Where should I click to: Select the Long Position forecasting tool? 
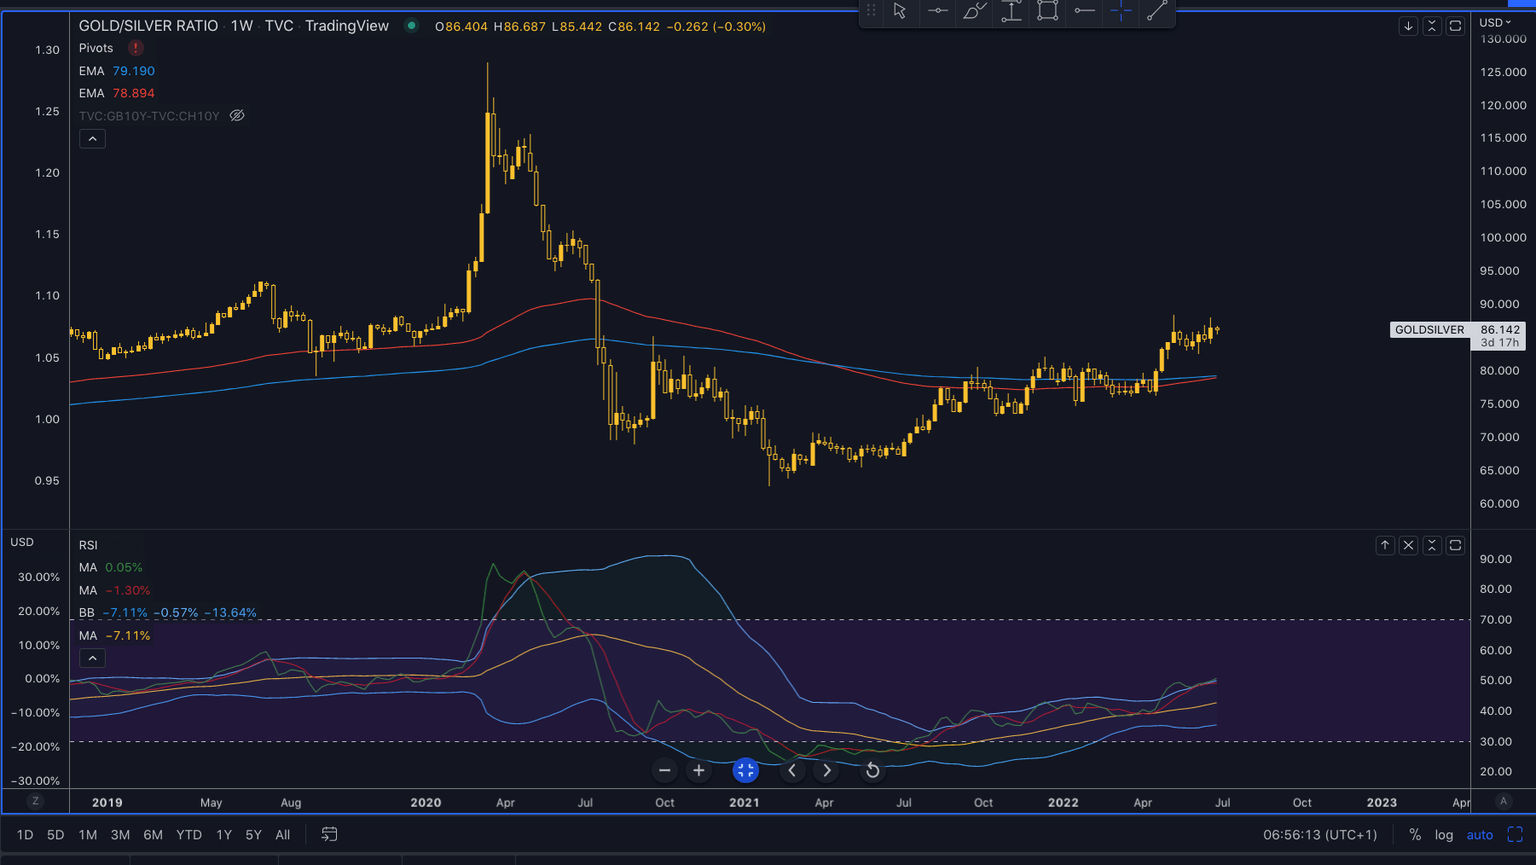point(1011,12)
